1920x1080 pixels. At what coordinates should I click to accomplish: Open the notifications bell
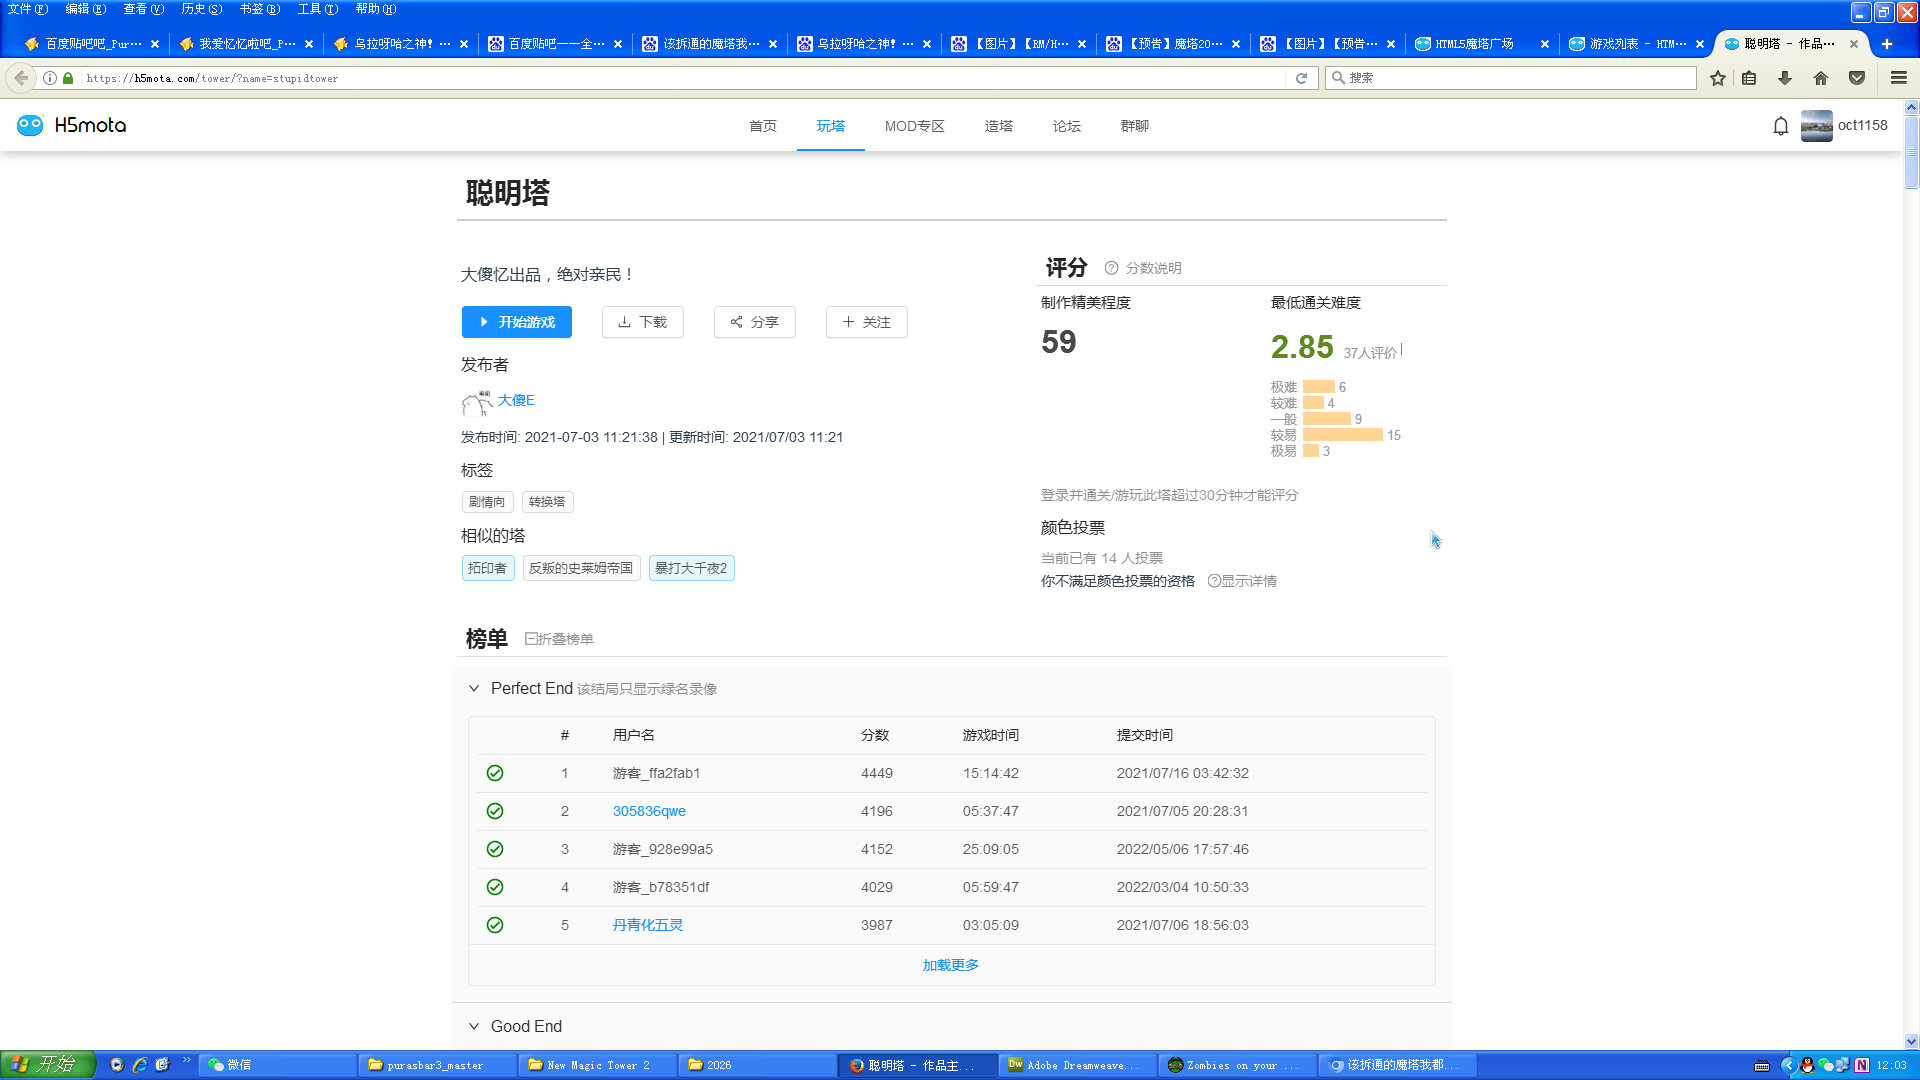[x=1781, y=126]
